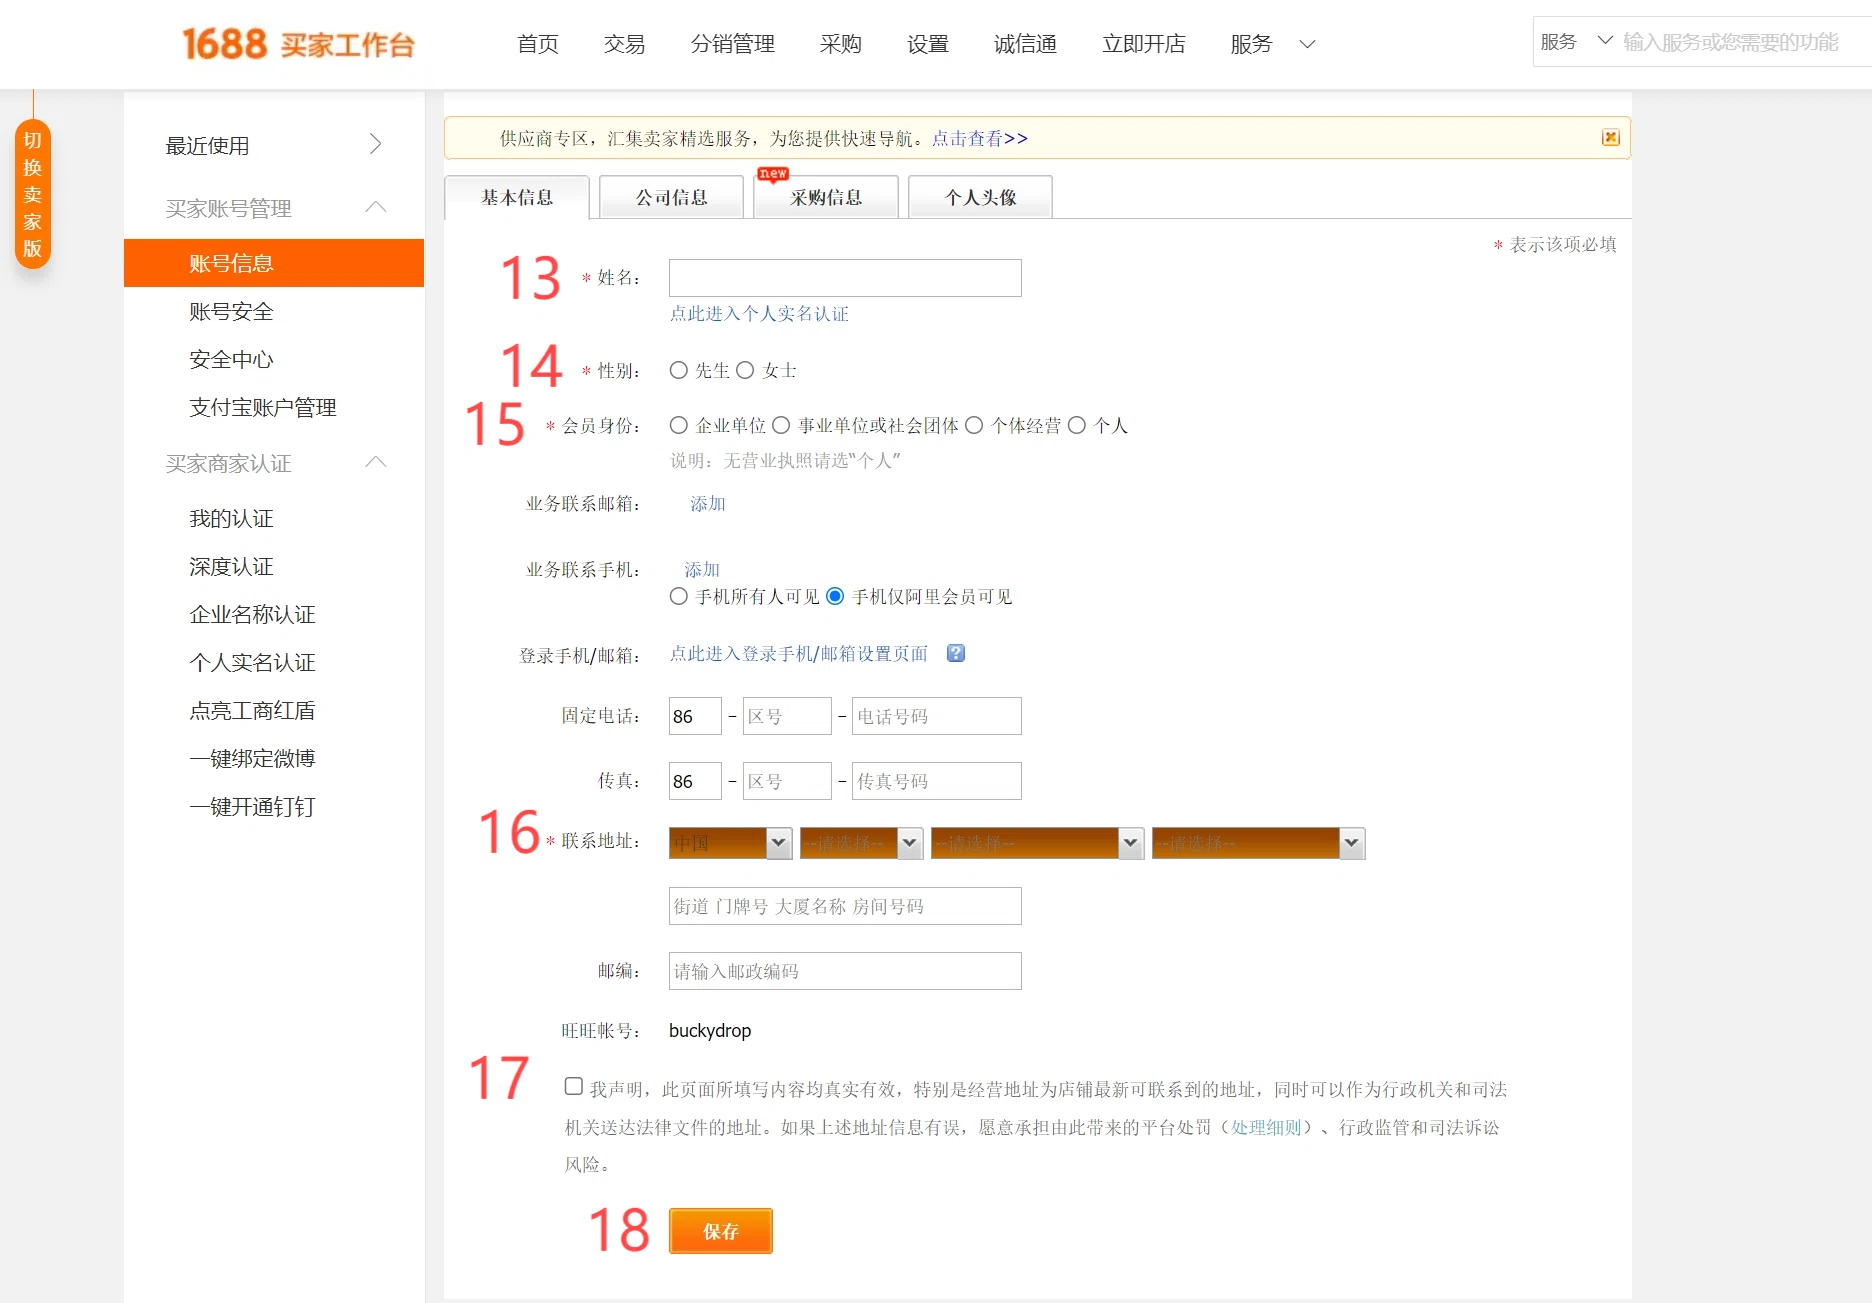Image resolution: width=1872 pixels, height=1303 pixels.
Task: Open the 服务 navigation dropdown arrow
Action: (x=1307, y=44)
